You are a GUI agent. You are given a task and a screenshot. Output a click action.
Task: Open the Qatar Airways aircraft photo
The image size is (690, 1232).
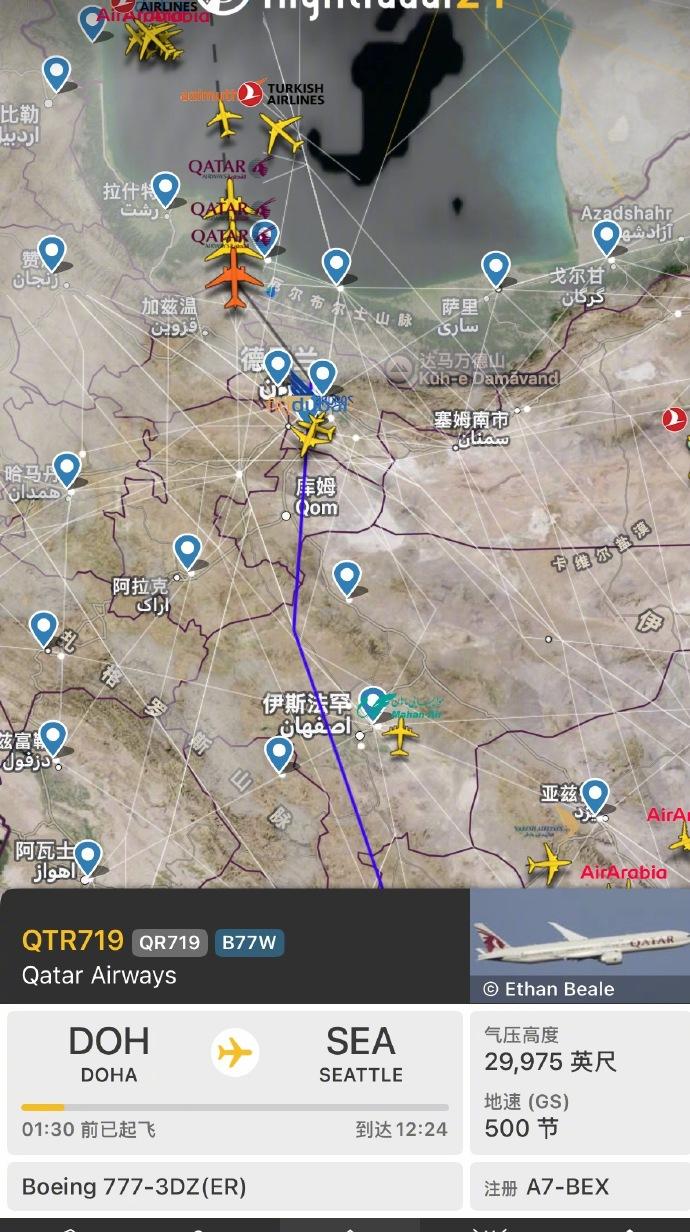click(x=580, y=946)
